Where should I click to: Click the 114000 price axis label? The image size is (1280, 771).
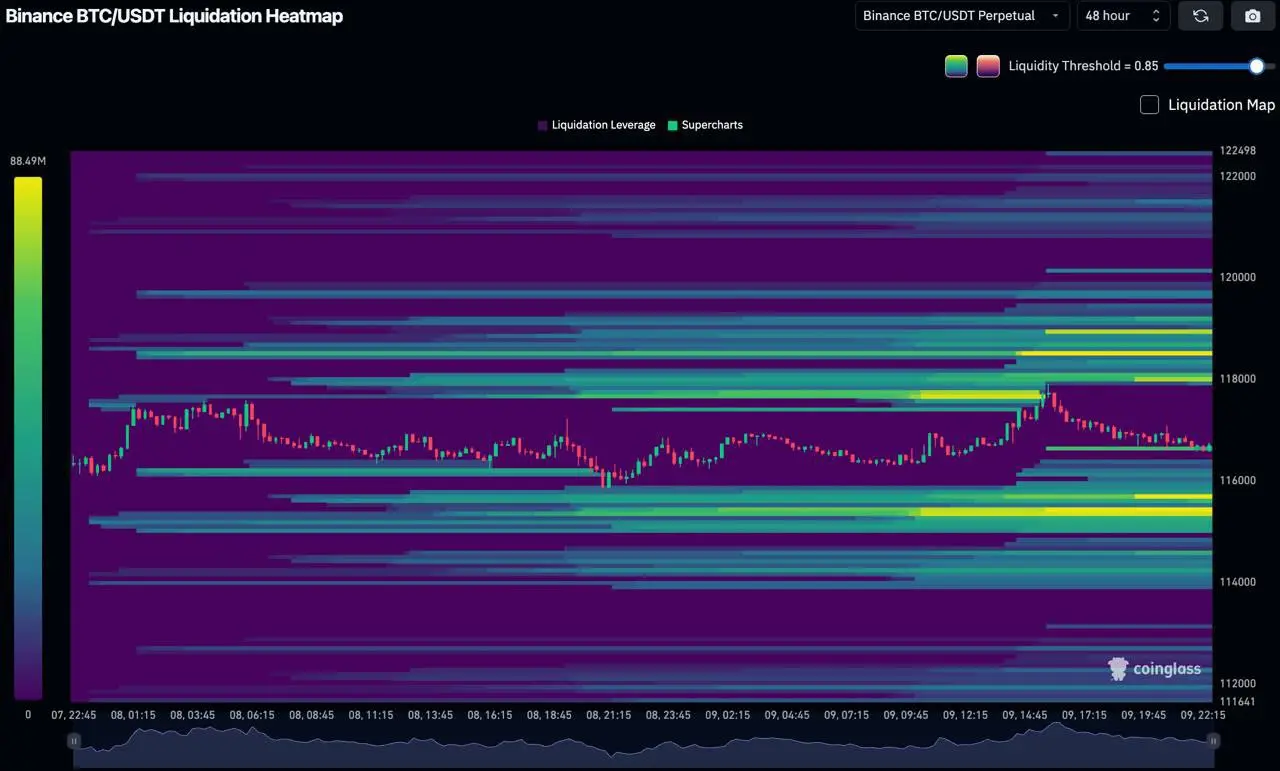(1237, 582)
